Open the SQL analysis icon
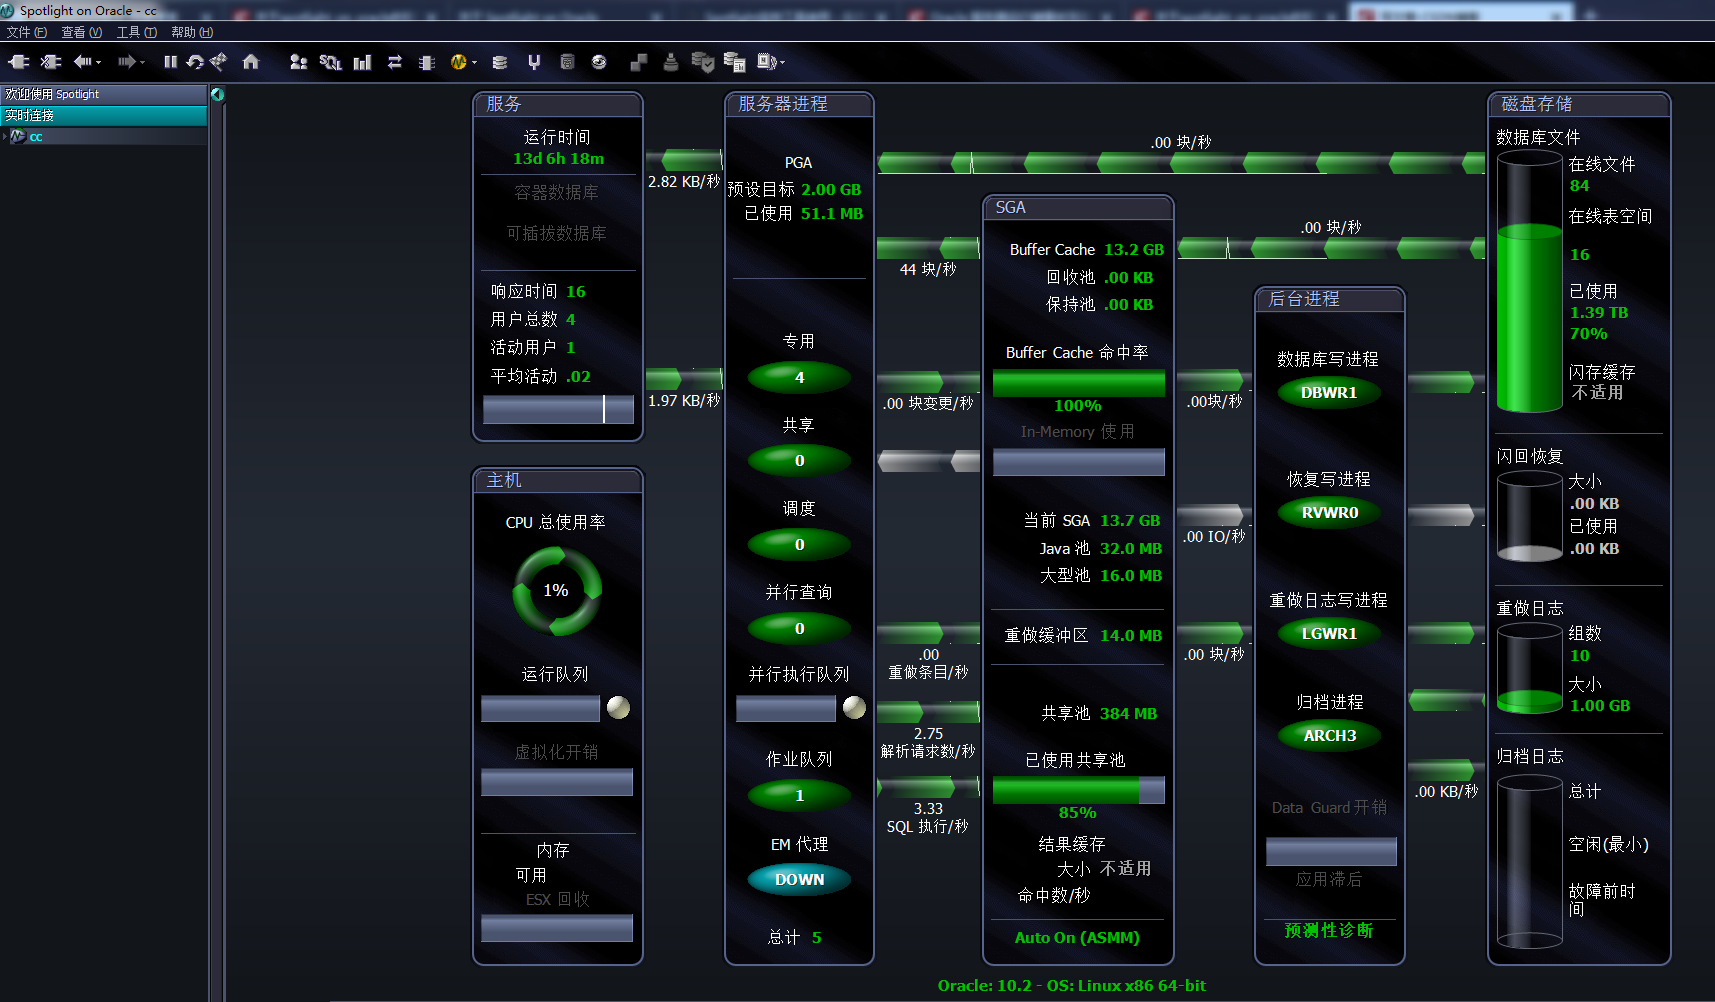The width and height of the screenshot is (1715, 1002). click(330, 62)
